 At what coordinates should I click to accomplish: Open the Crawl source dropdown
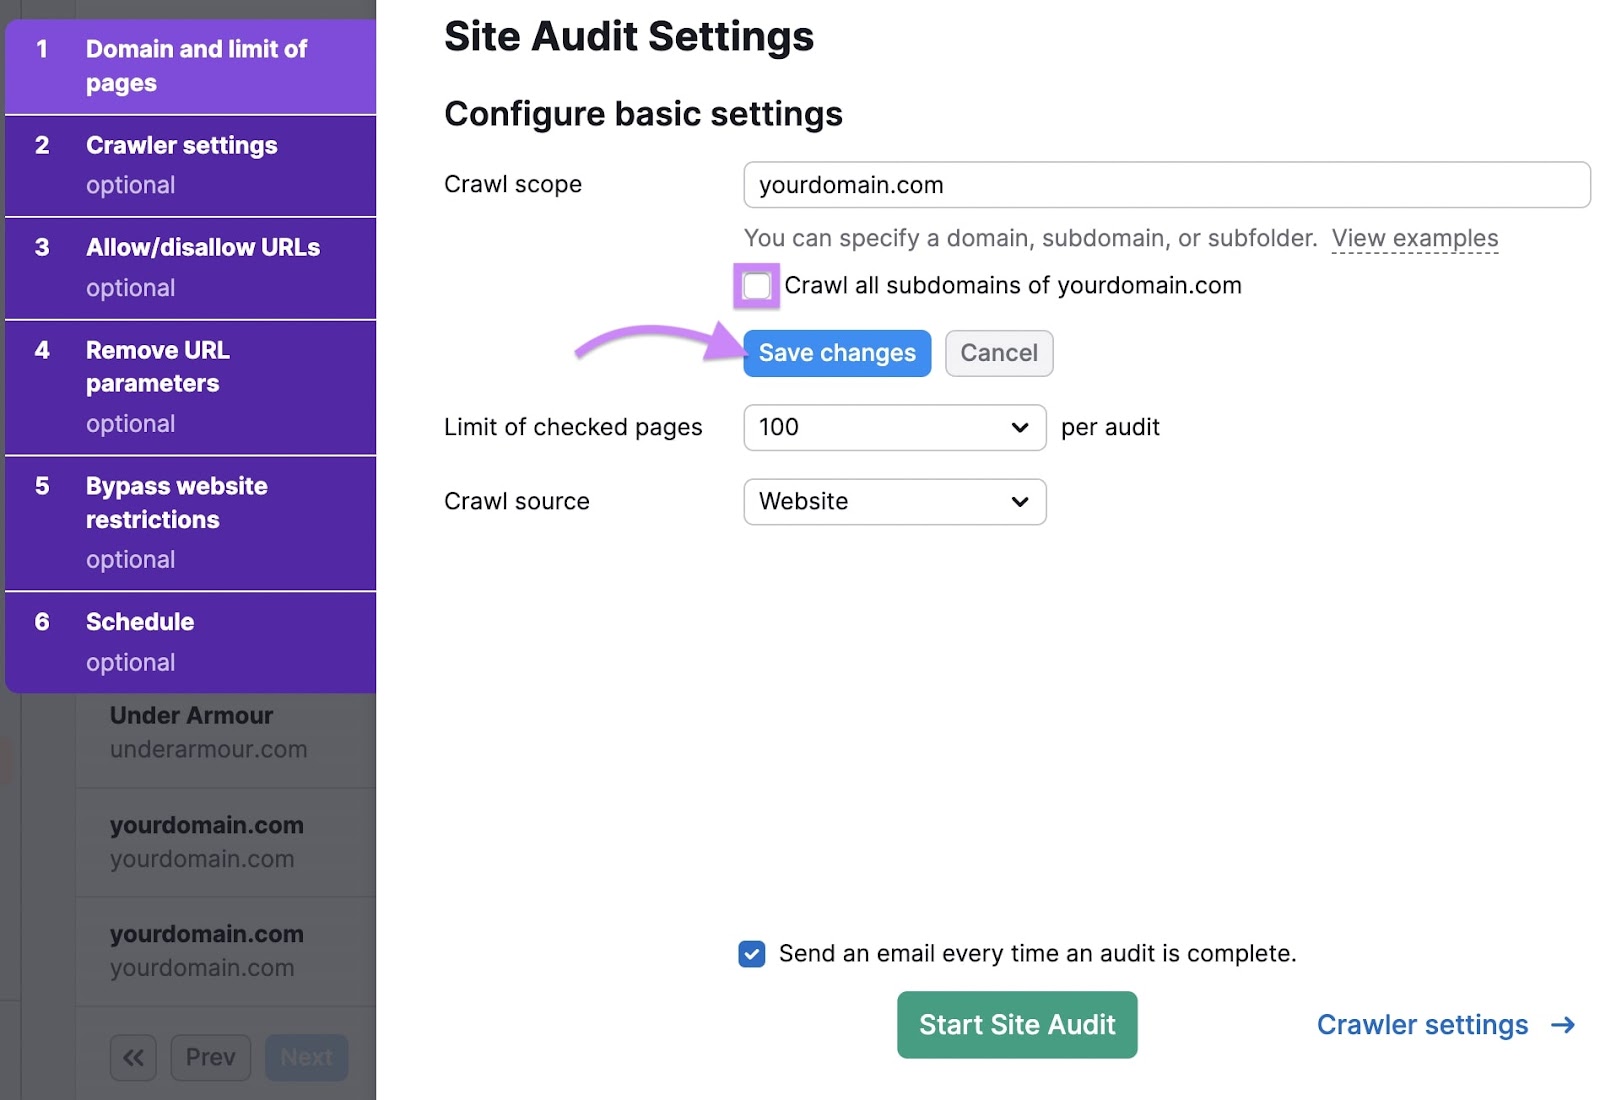pos(893,502)
